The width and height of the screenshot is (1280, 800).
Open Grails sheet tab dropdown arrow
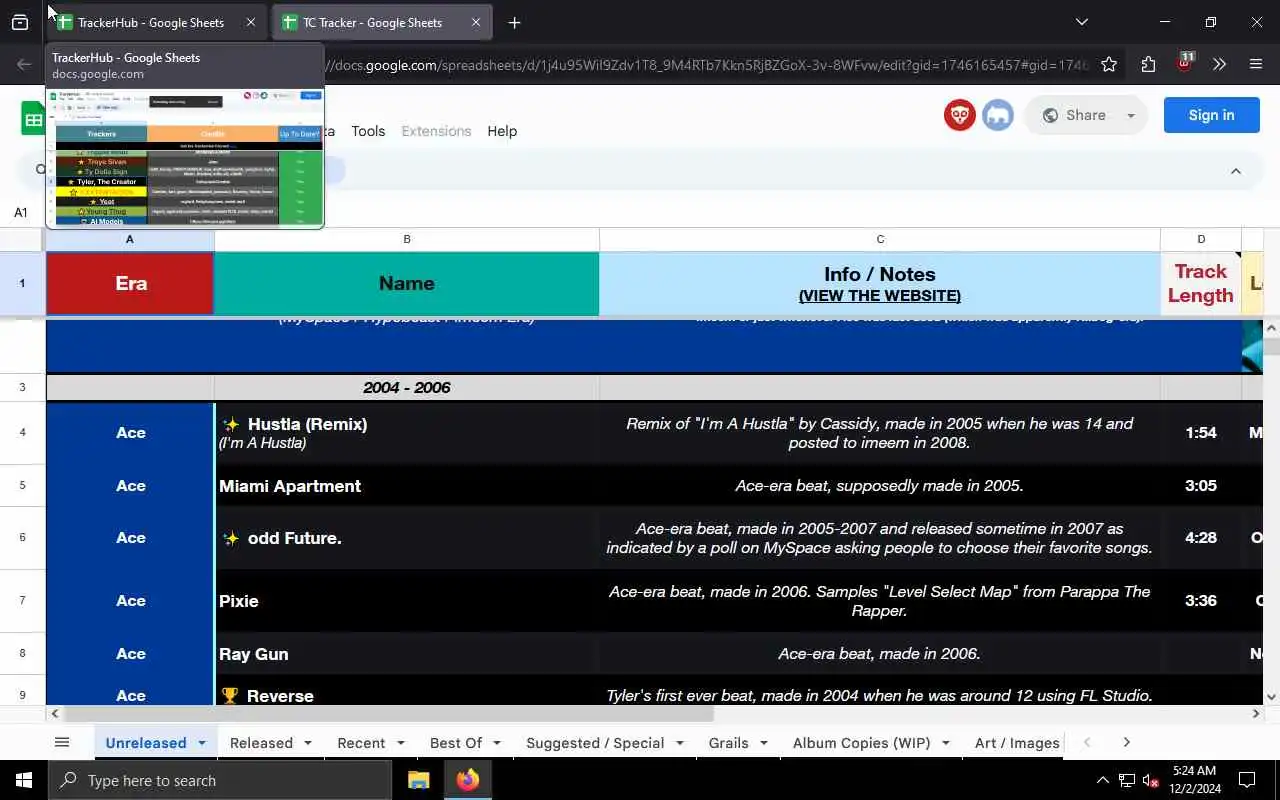(763, 743)
